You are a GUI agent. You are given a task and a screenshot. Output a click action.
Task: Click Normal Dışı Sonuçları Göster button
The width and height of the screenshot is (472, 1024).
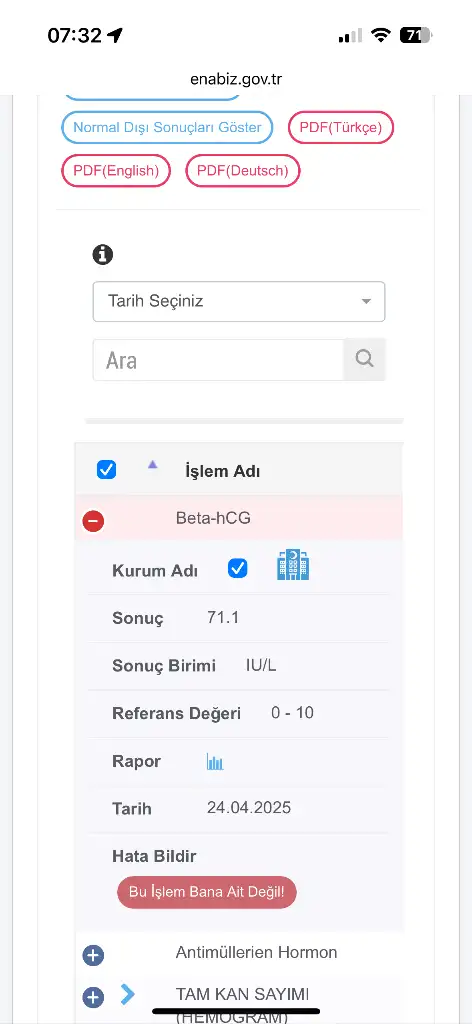pyautogui.click(x=167, y=127)
